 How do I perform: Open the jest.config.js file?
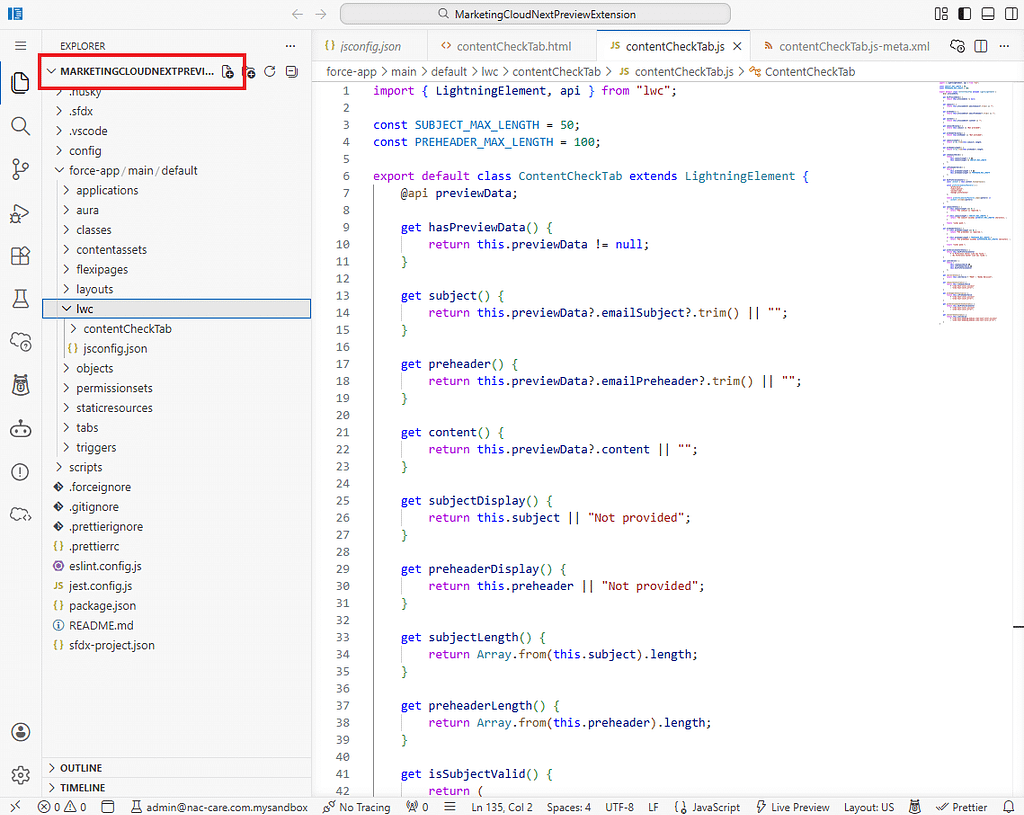point(101,586)
